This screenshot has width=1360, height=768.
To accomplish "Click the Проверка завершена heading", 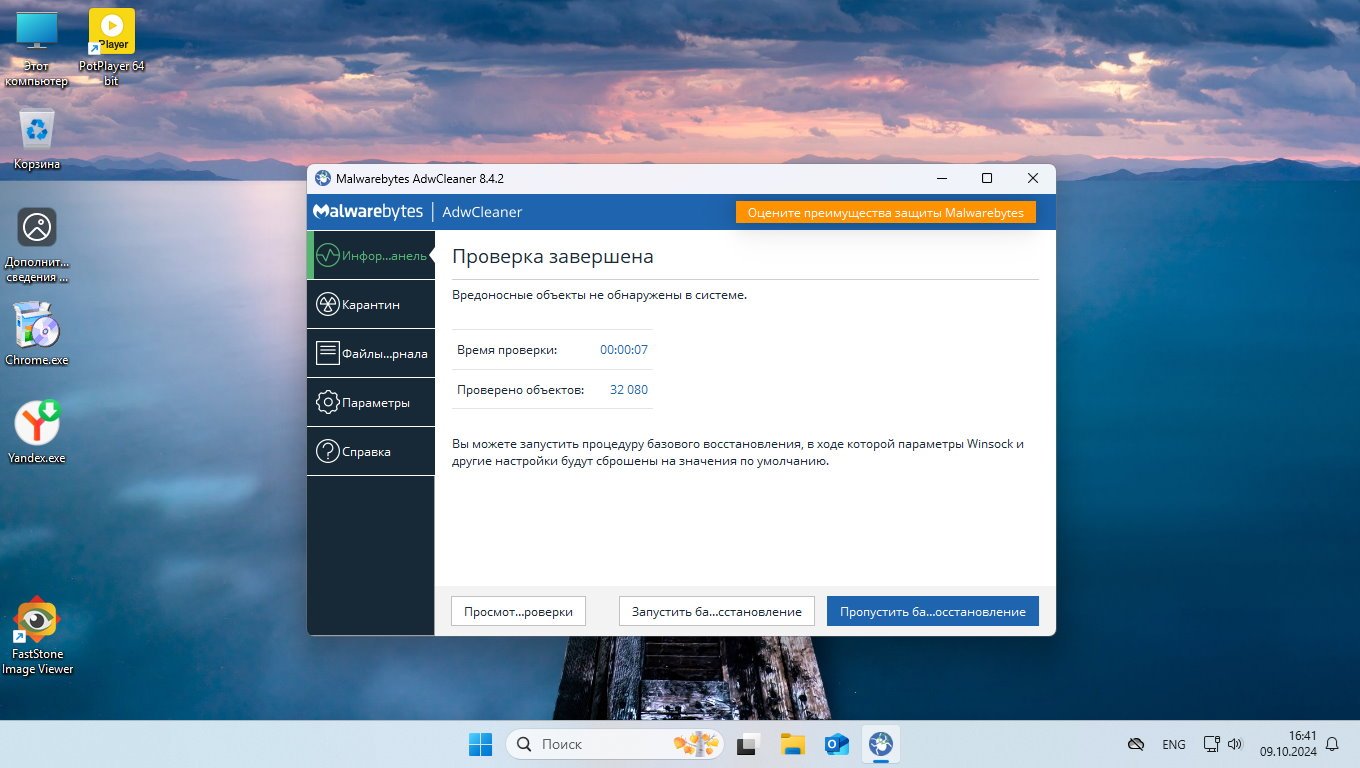I will 553,256.
